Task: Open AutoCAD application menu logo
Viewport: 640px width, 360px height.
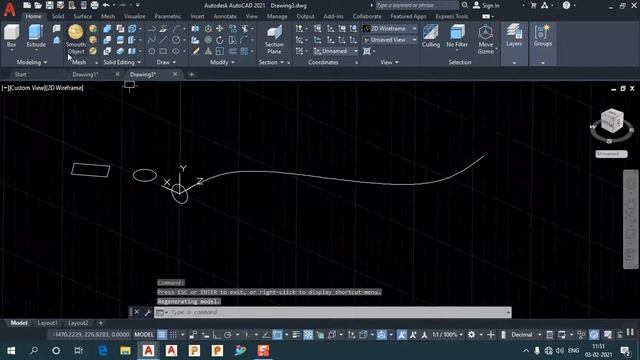Action: pos(9,9)
